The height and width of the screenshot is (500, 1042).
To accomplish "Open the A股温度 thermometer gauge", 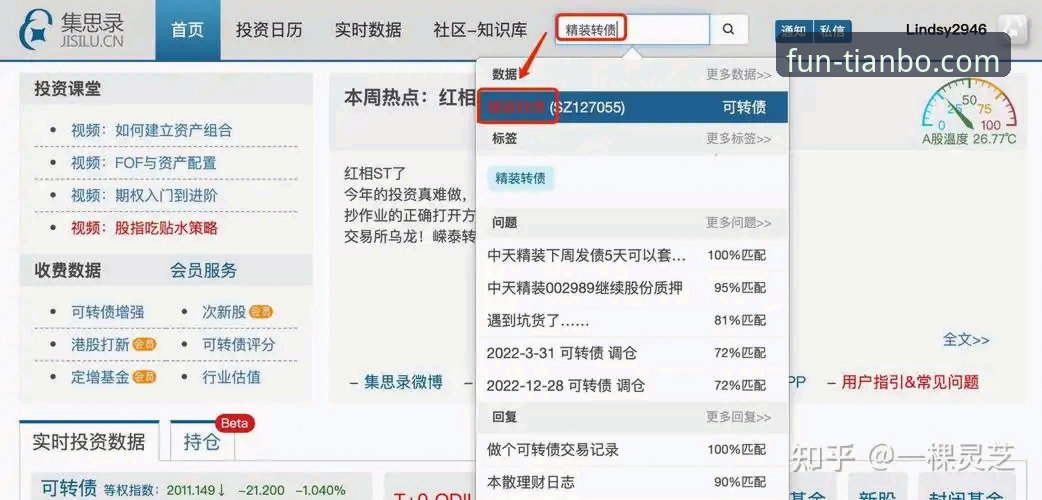I will [969, 111].
